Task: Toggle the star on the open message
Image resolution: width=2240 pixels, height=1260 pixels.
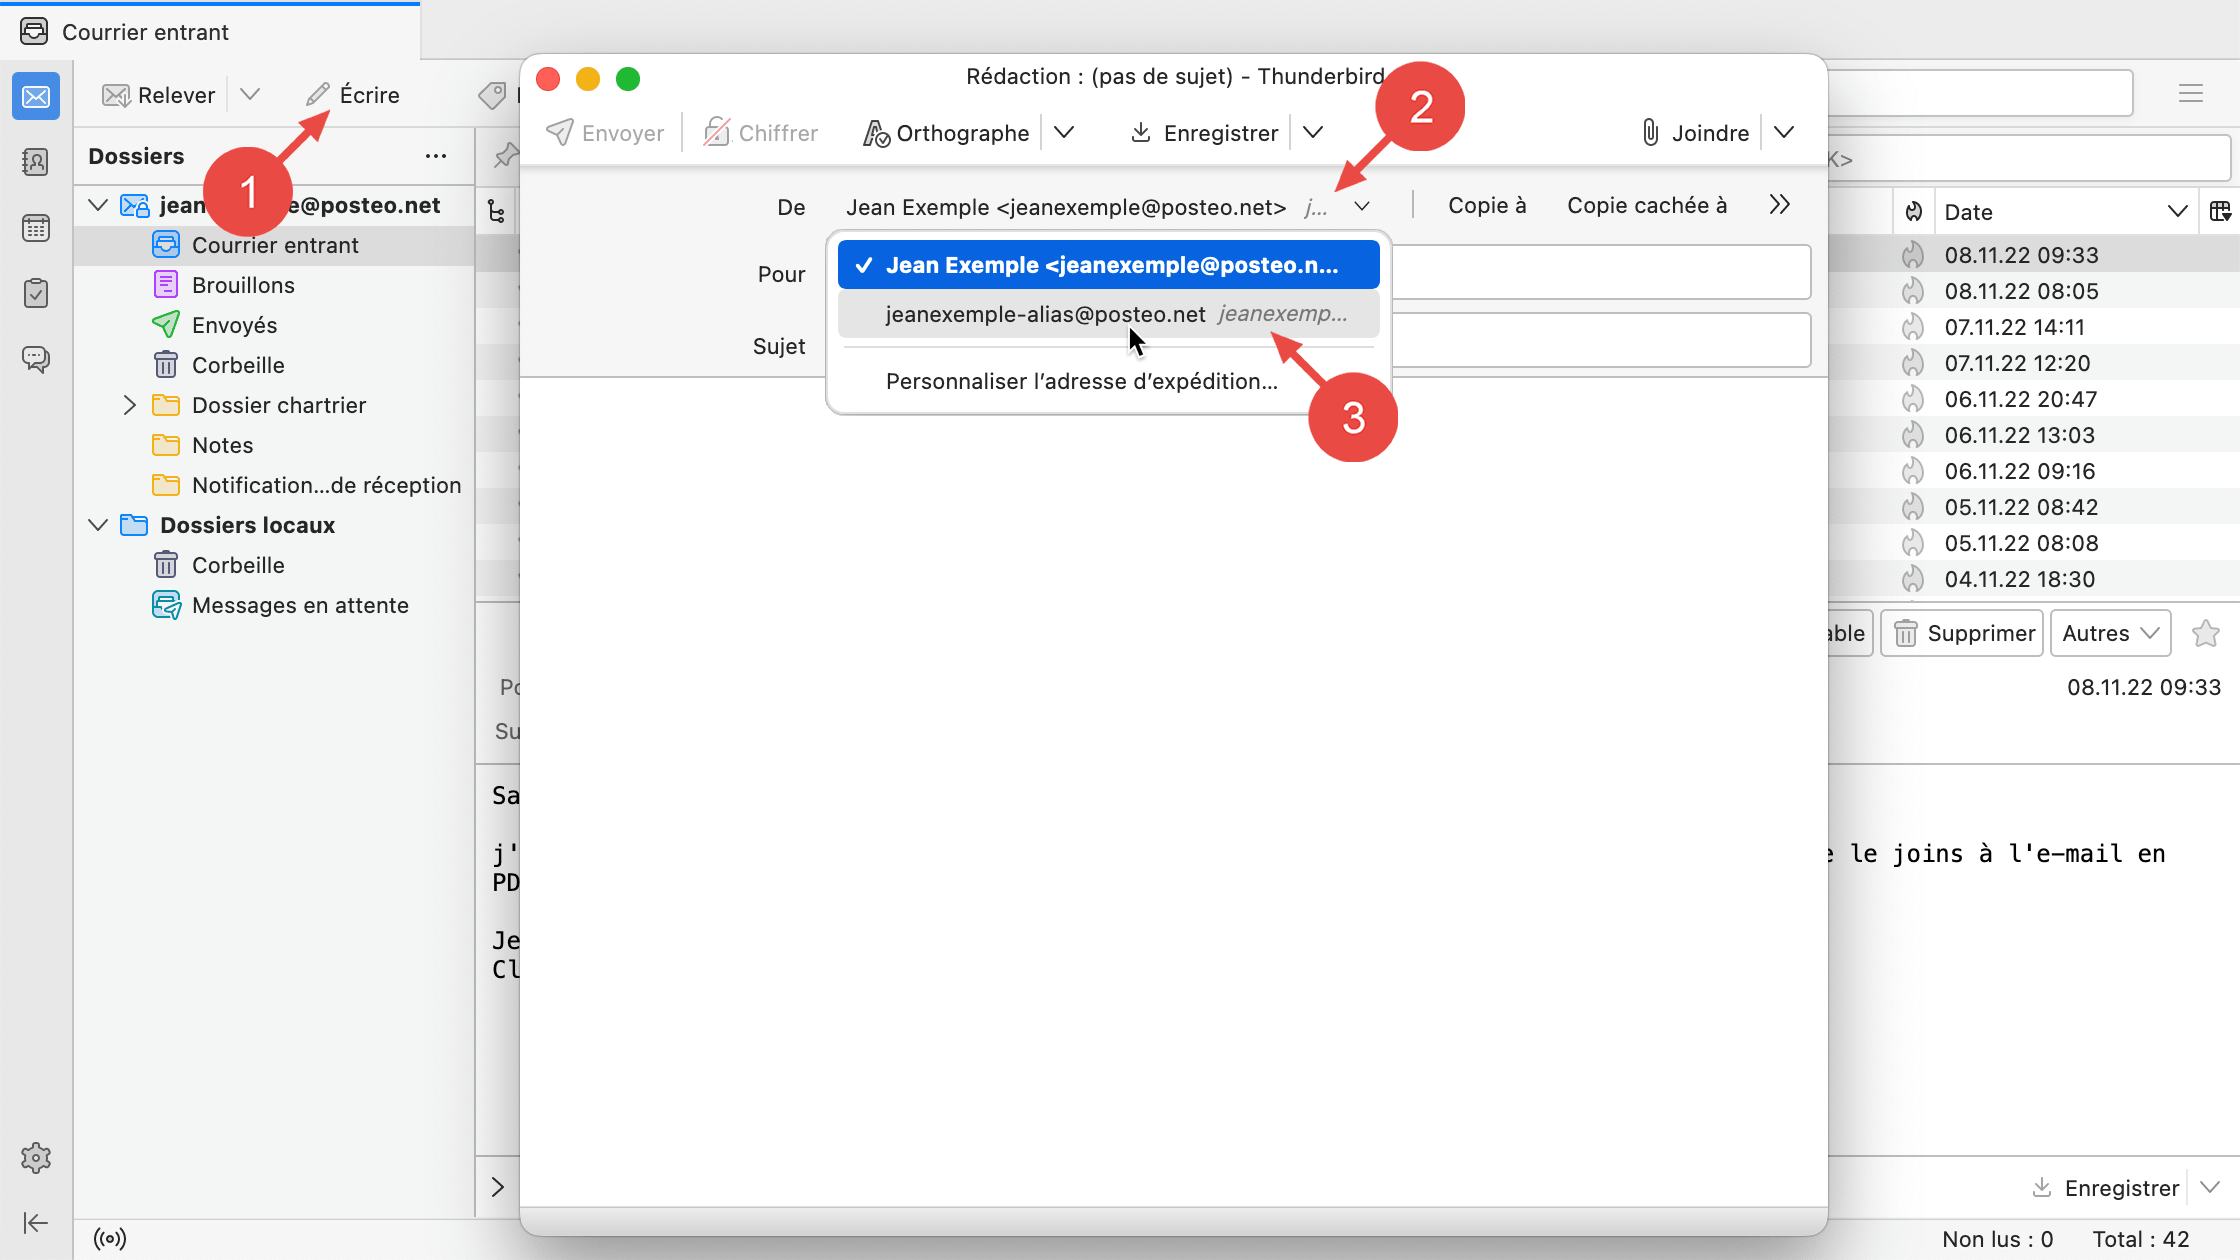Action: click(x=2205, y=634)
